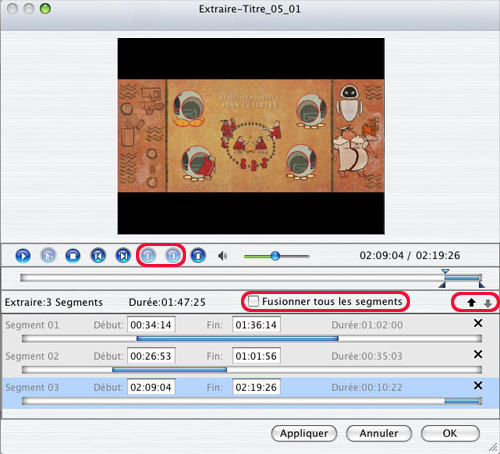Click the Appliquer button
The width and height of the screenshot is (500, 454).
click(x=304, y=433)
